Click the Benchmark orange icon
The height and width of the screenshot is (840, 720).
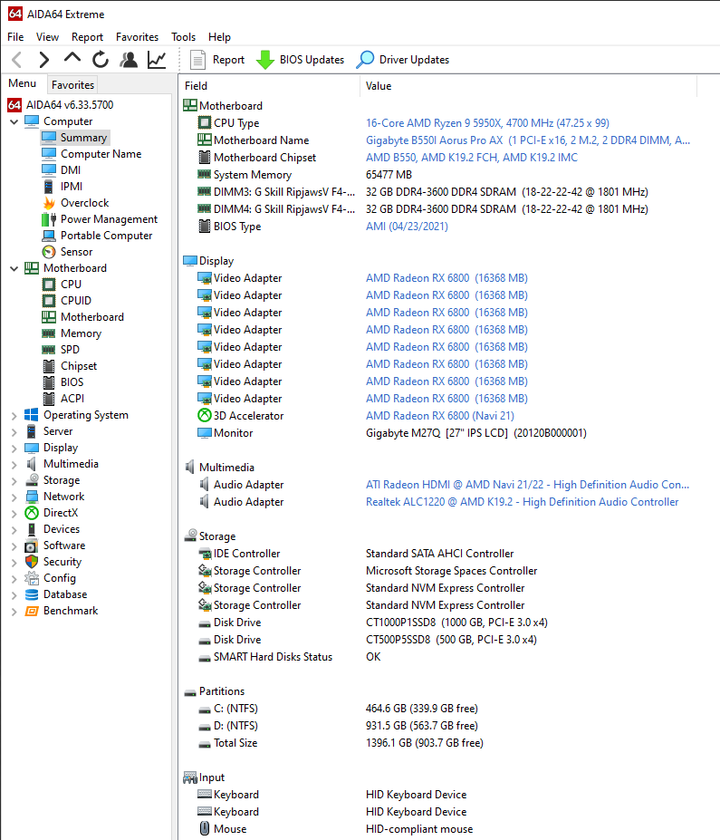click(x=32, y=611)
